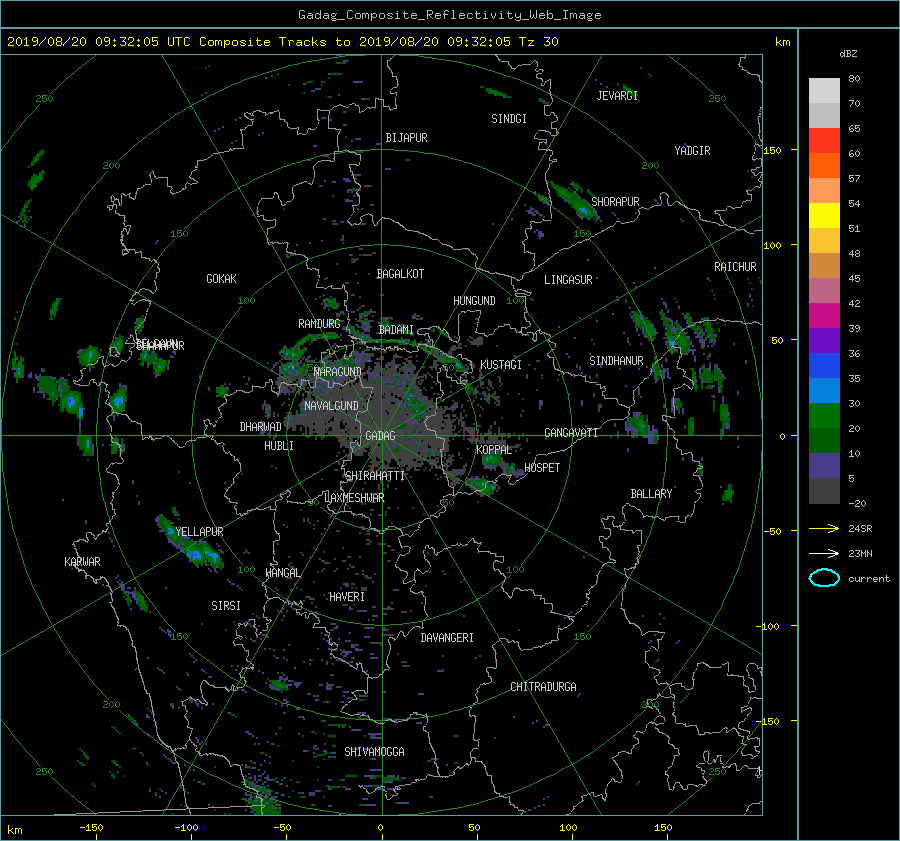Click the DHARWAD label
The image size is (900, 841).
point(260,427)
